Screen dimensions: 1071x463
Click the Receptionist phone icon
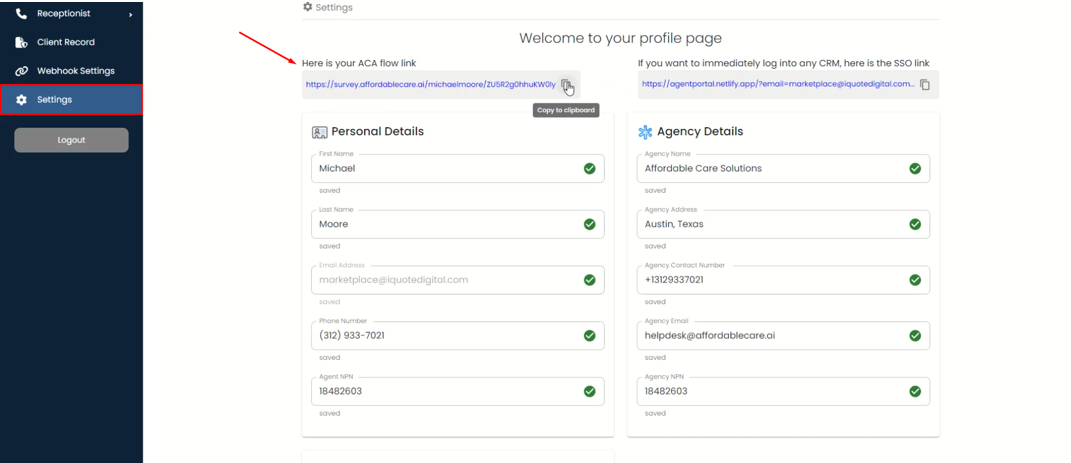point(21,13)
